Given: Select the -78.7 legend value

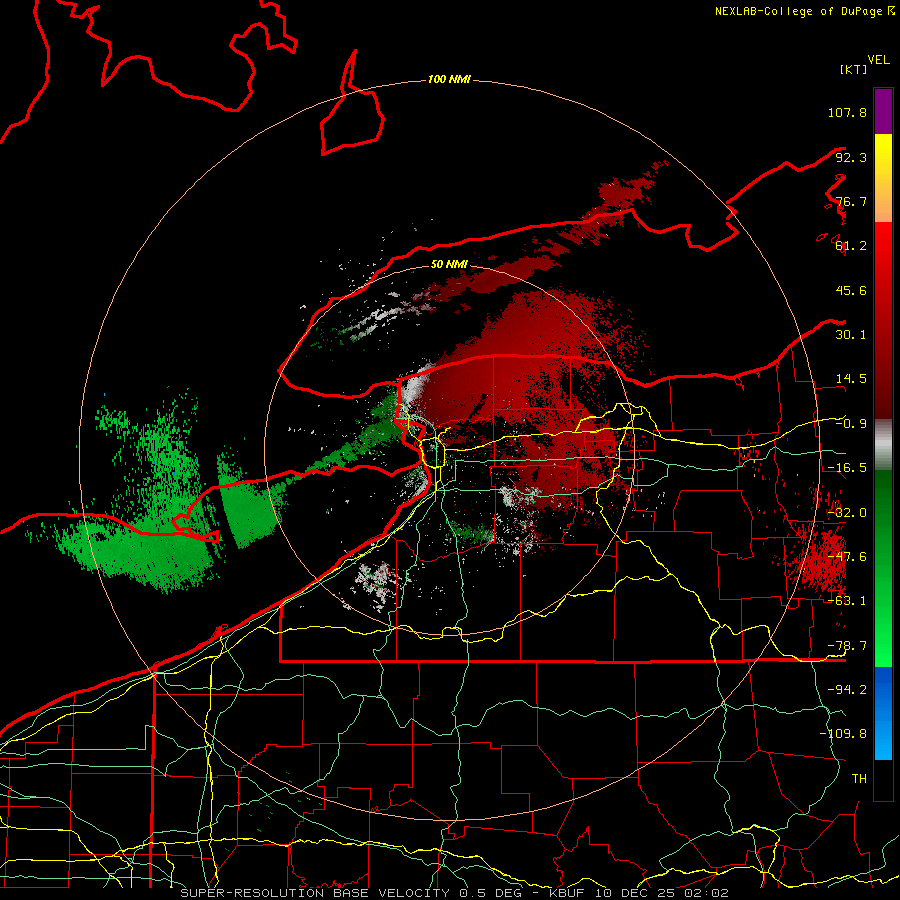Looking at the screenshot, I should [x=847, y=646].
